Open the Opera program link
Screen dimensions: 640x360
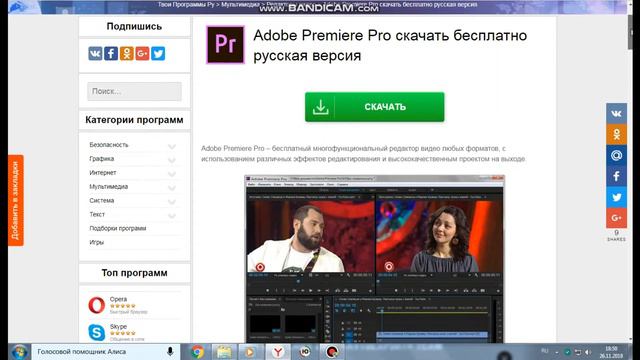118,299
